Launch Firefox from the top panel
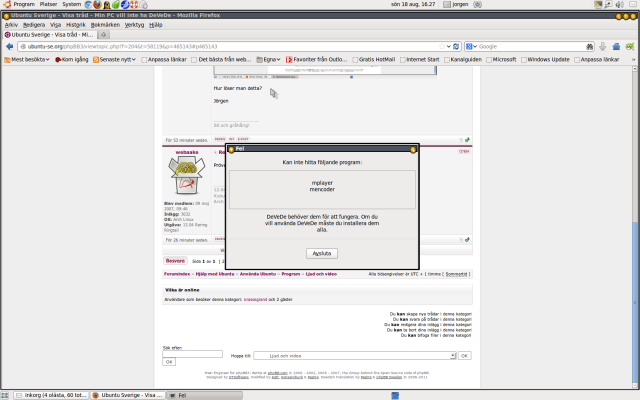The width and height of the screenshot is (640, 400). (x=97, y=5)
